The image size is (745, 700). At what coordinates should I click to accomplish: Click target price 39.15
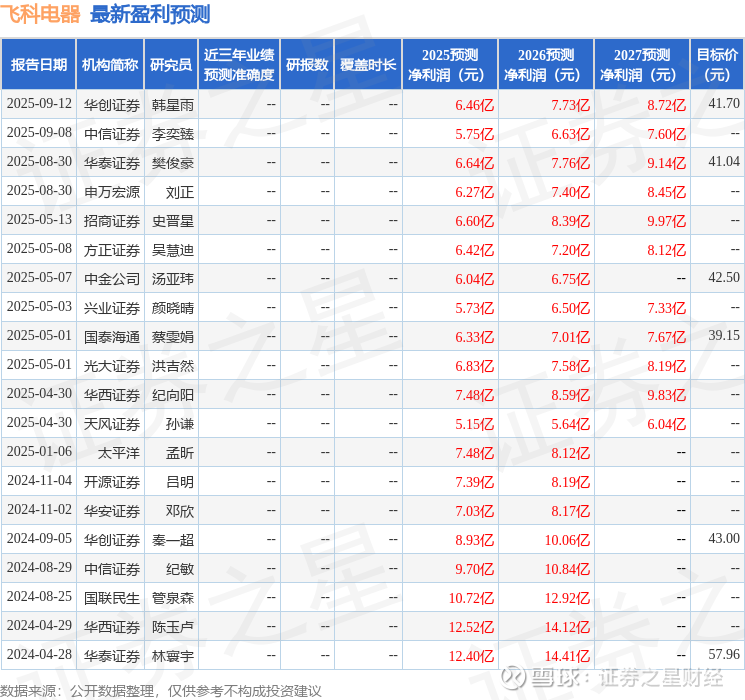[x=724, y=336]
